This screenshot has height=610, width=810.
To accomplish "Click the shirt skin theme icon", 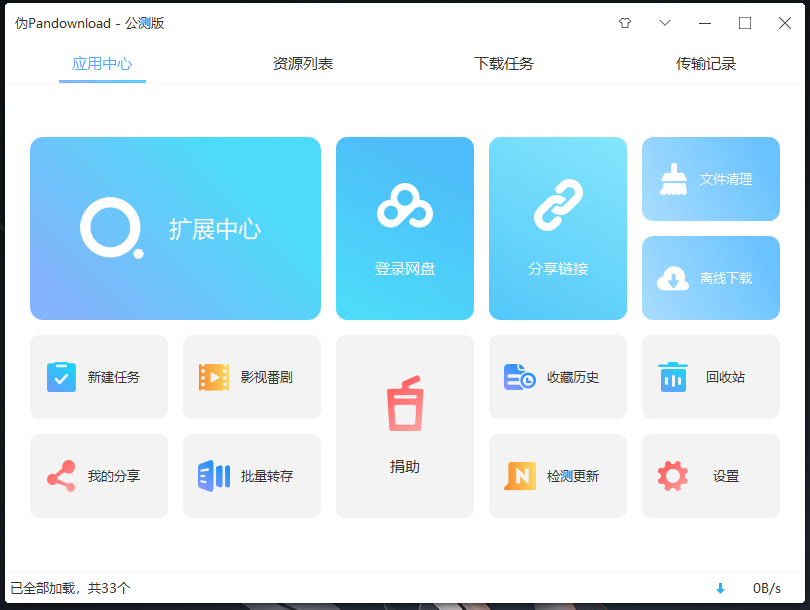I will pyautogui.click(x=625, y=23).
